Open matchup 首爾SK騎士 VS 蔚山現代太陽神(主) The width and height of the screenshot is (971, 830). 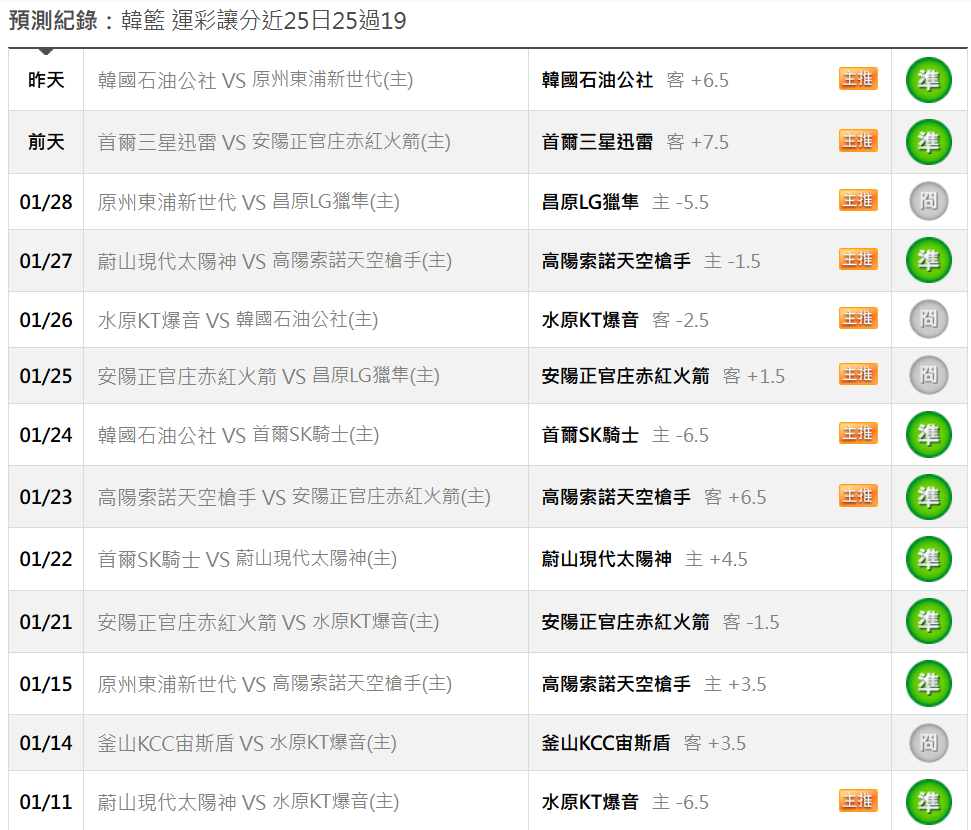tap(247, 559)
